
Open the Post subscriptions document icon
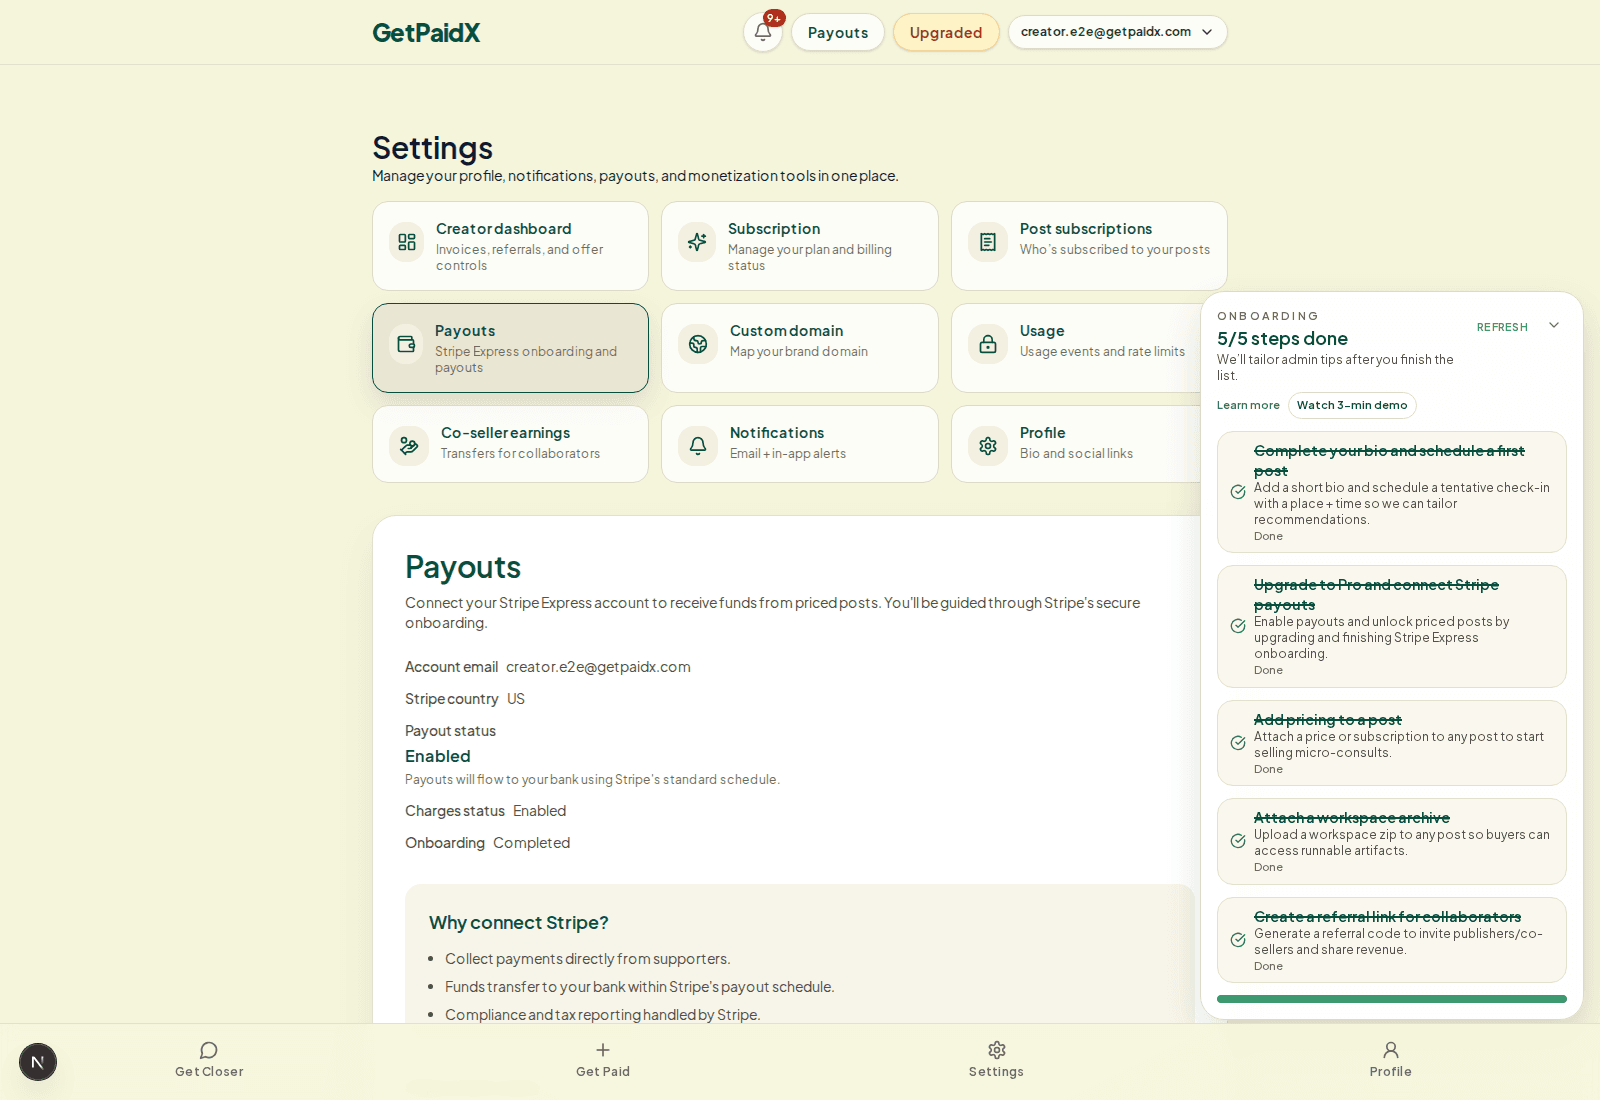[987, 242]
